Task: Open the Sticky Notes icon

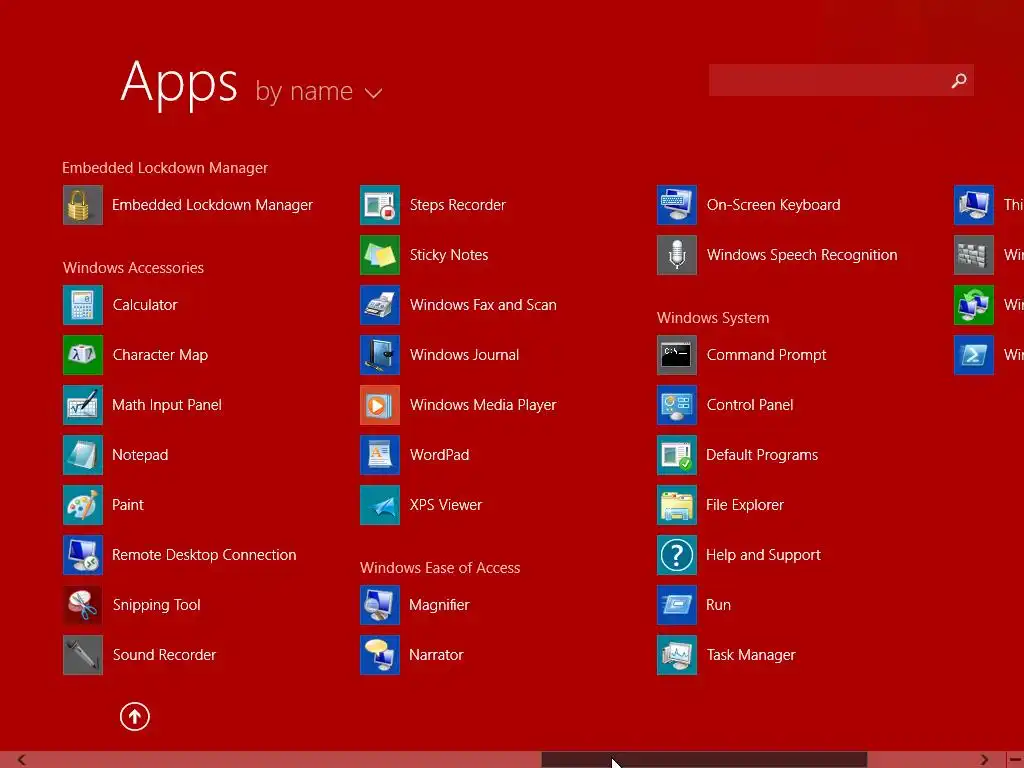Action: pyautogui.click(x=380, y=255)
